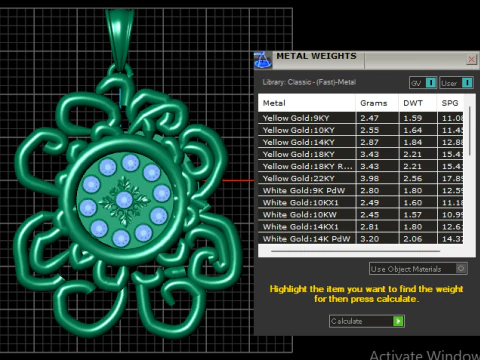Click the pendant bail loop at top
The height and width of the screenshot is (360, 480).
click(x=120, y=38)
